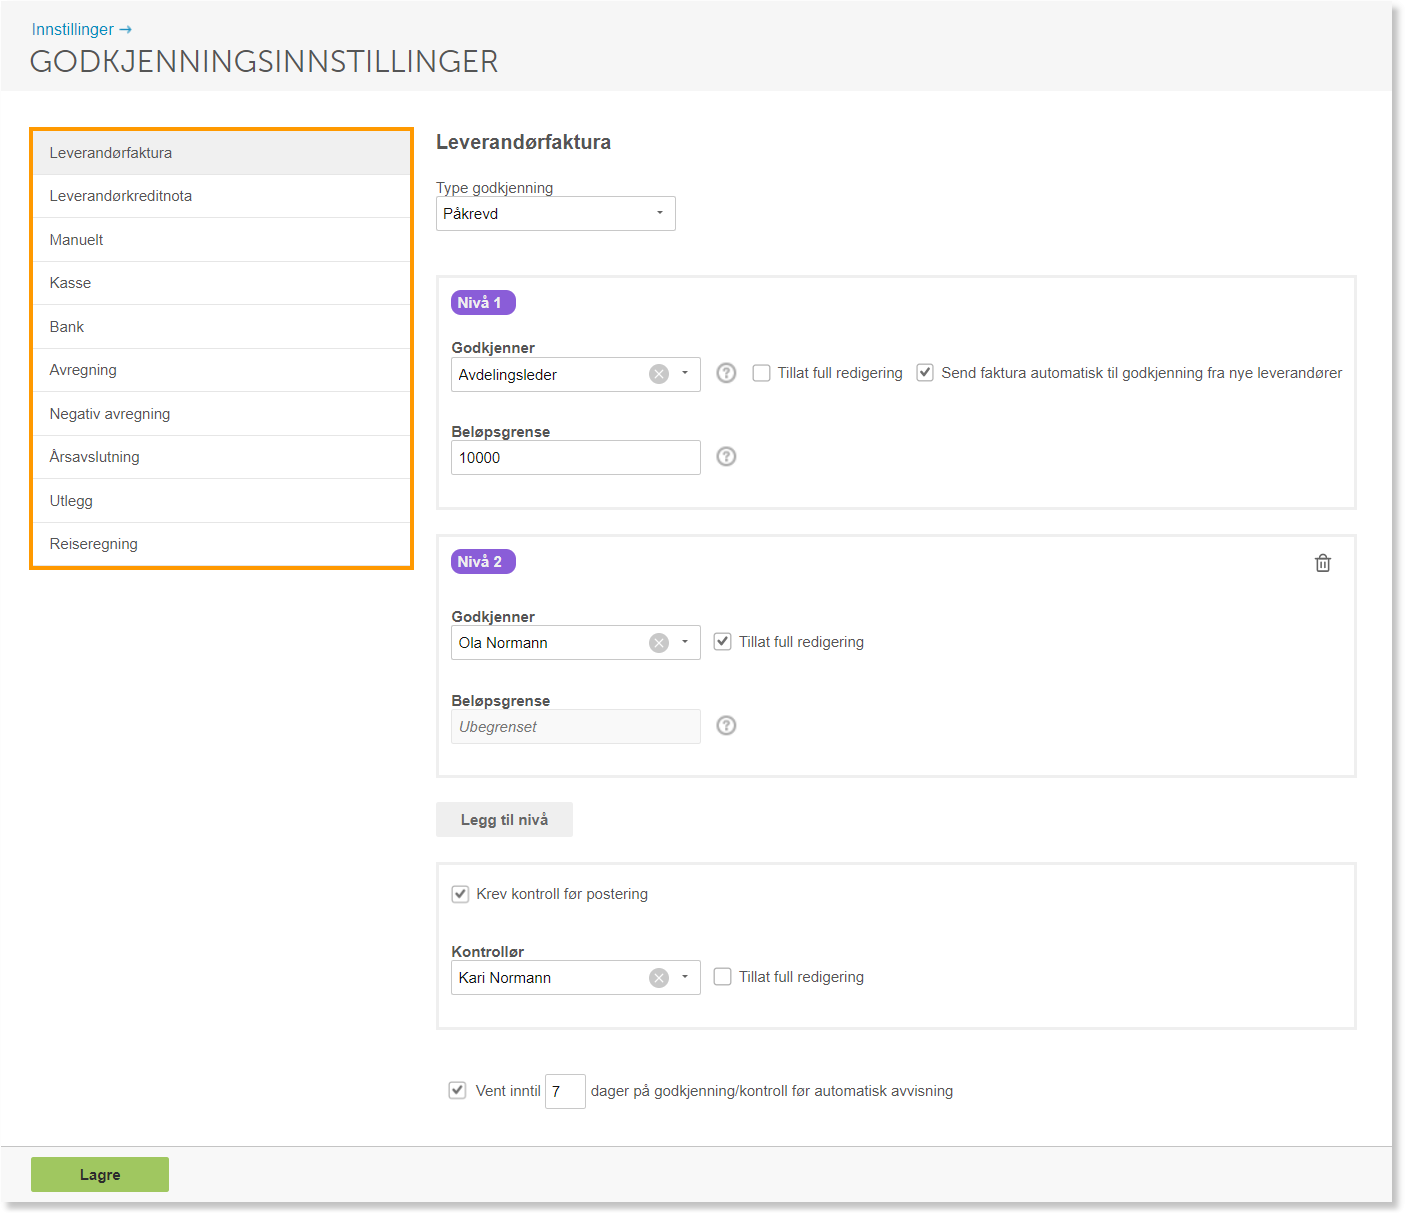Open the Avregning settings section

click(x=222, y=370)
